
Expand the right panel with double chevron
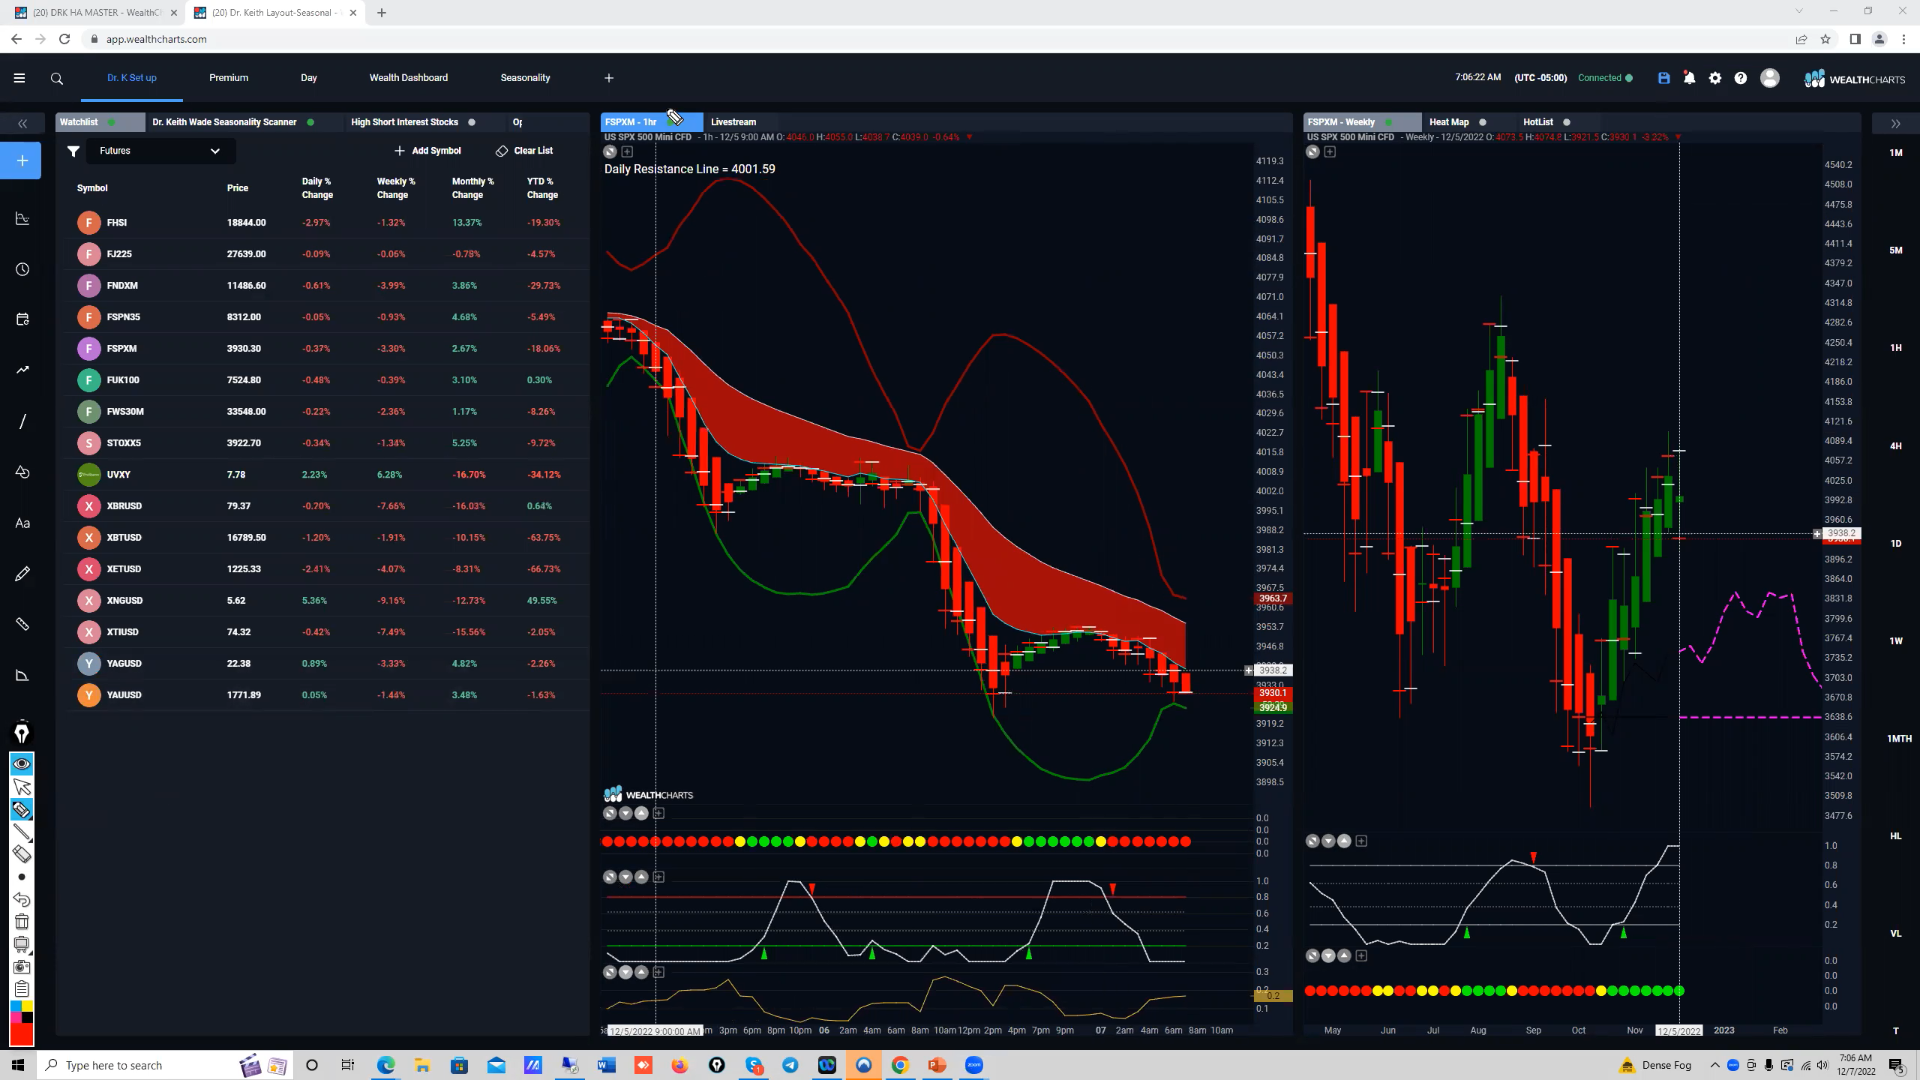pos(1895,123)
